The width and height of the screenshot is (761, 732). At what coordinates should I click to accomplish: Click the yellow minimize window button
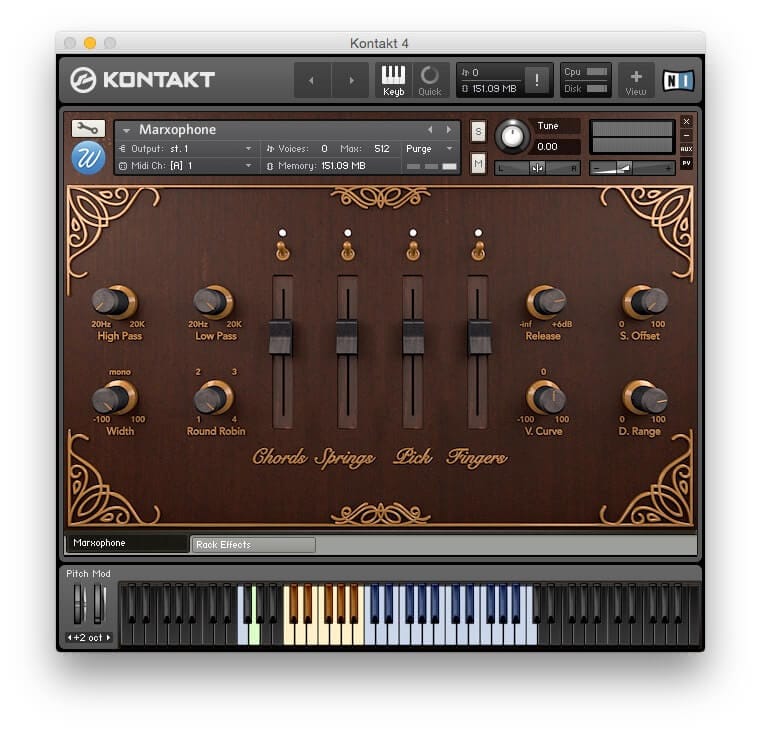click(90, 43)
